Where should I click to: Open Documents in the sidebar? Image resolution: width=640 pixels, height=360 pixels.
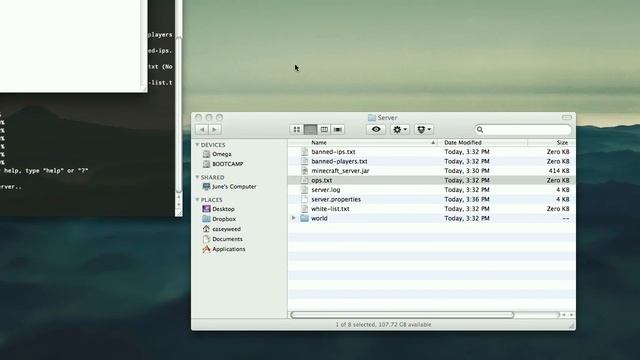[223, 239]
